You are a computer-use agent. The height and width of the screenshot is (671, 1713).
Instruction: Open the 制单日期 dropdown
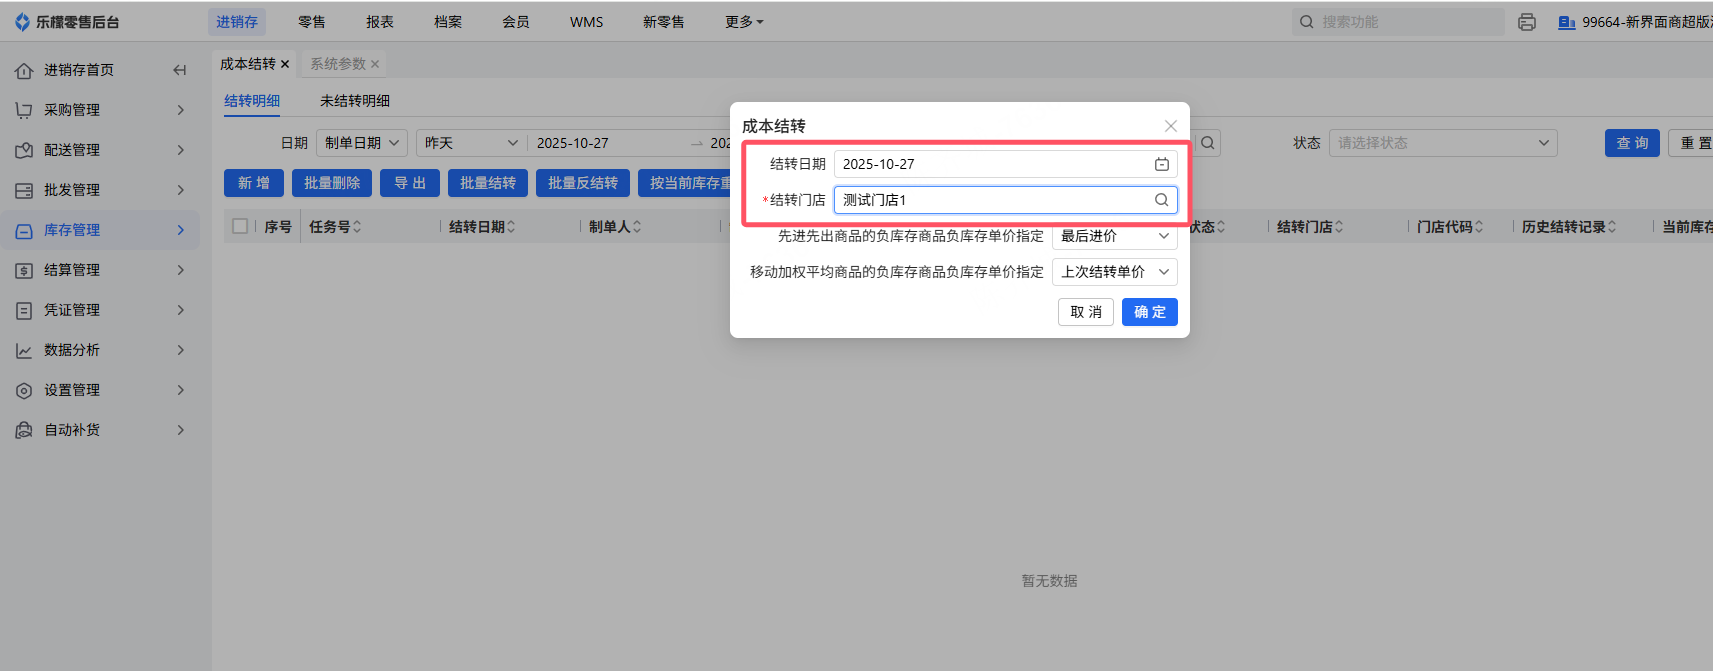362,143
